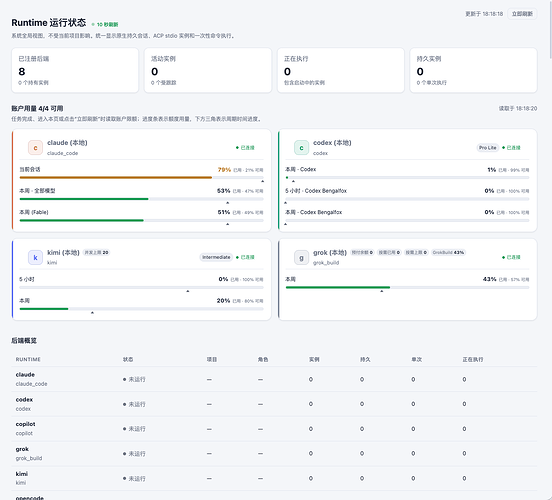Click the persistent instances stat card

473,70
